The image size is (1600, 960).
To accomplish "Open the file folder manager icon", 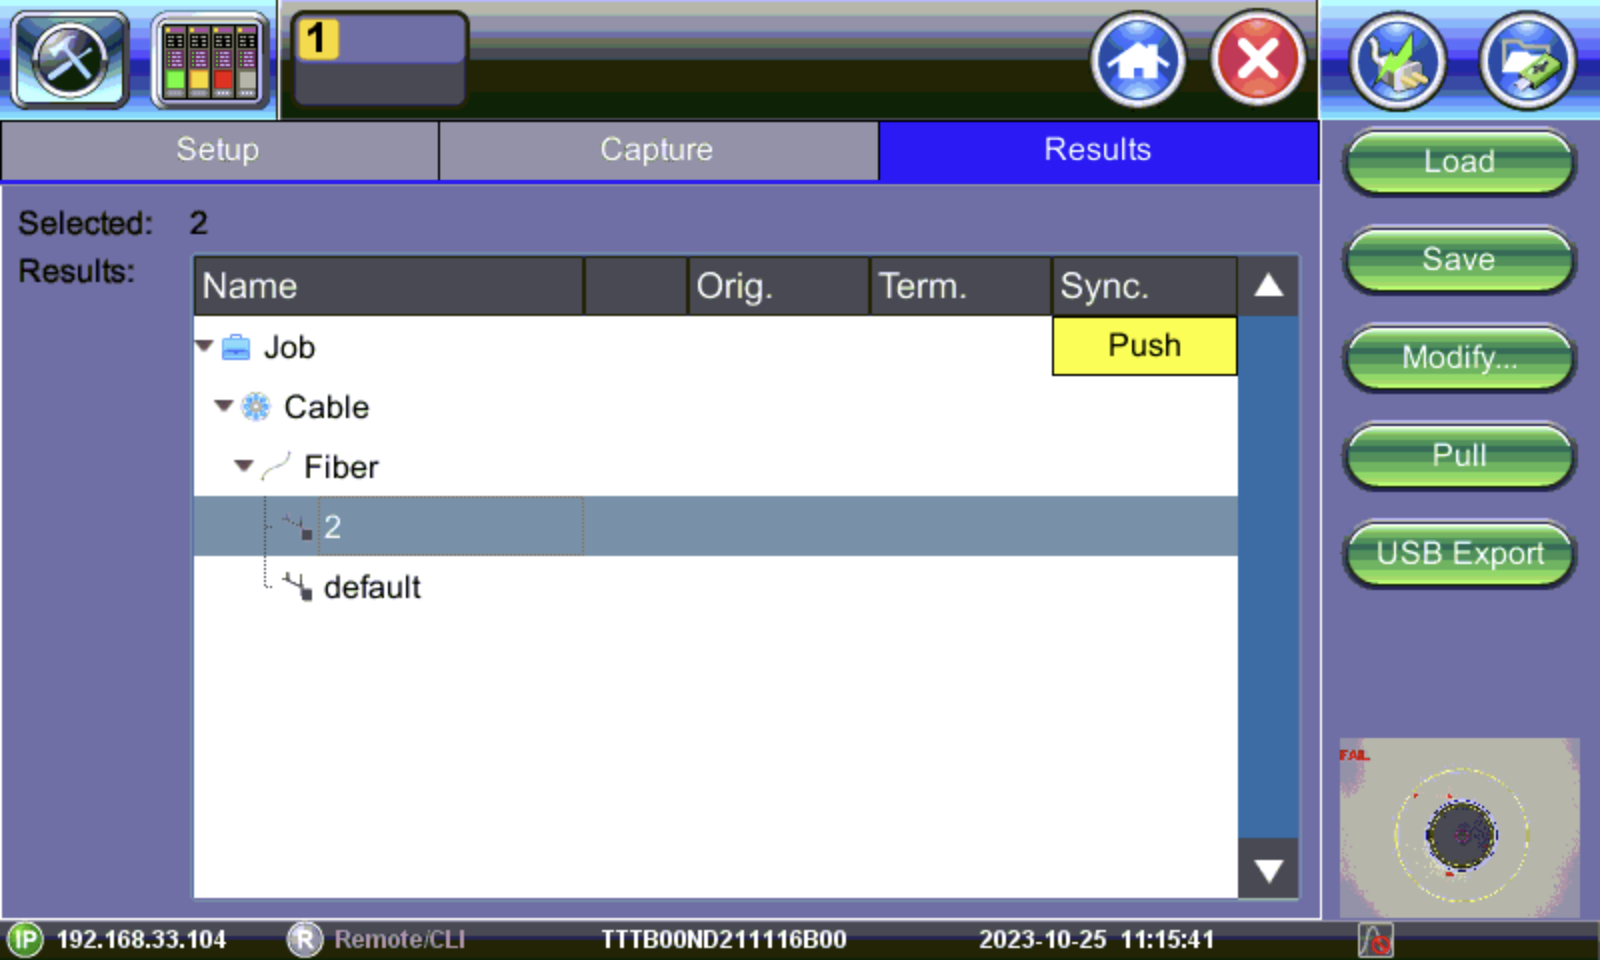I will click(1527, 60).
